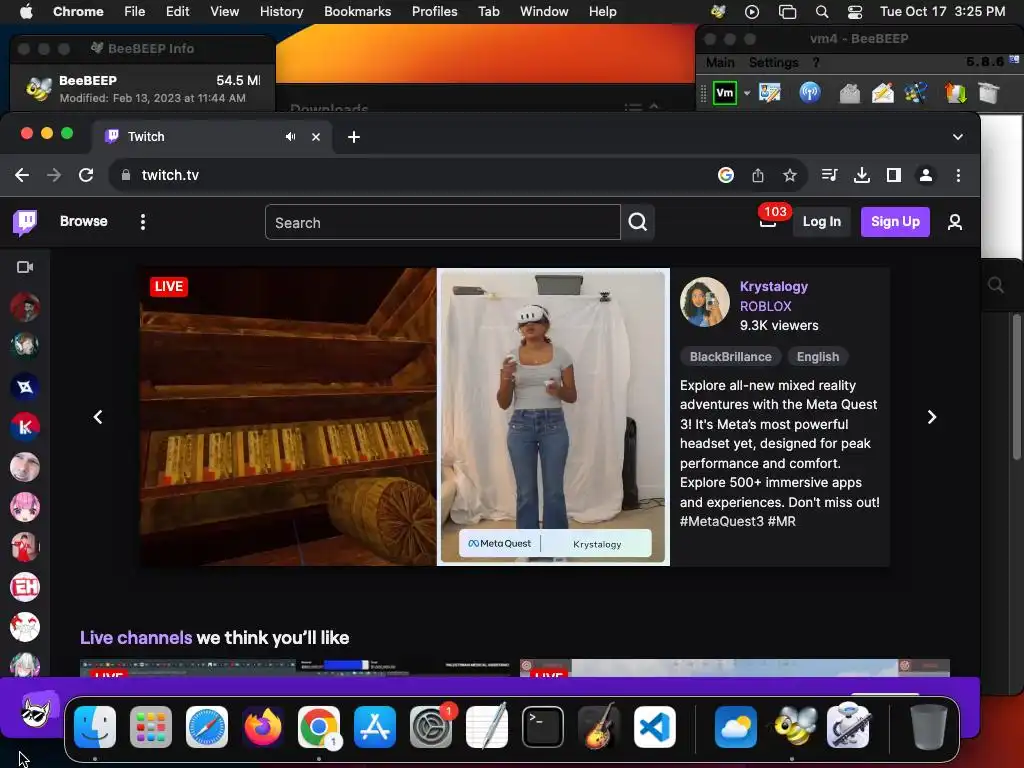Open the Bookmarks menu in menu bar
This screenshot has width=1024, height=768.
(x=357, y=11)
